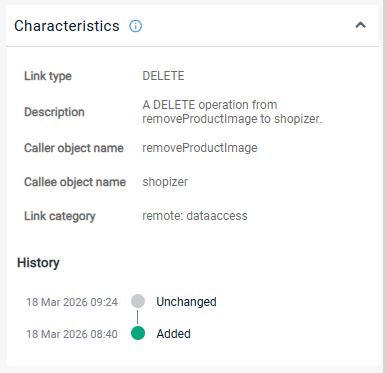Click the Description field label

[54, 112]
